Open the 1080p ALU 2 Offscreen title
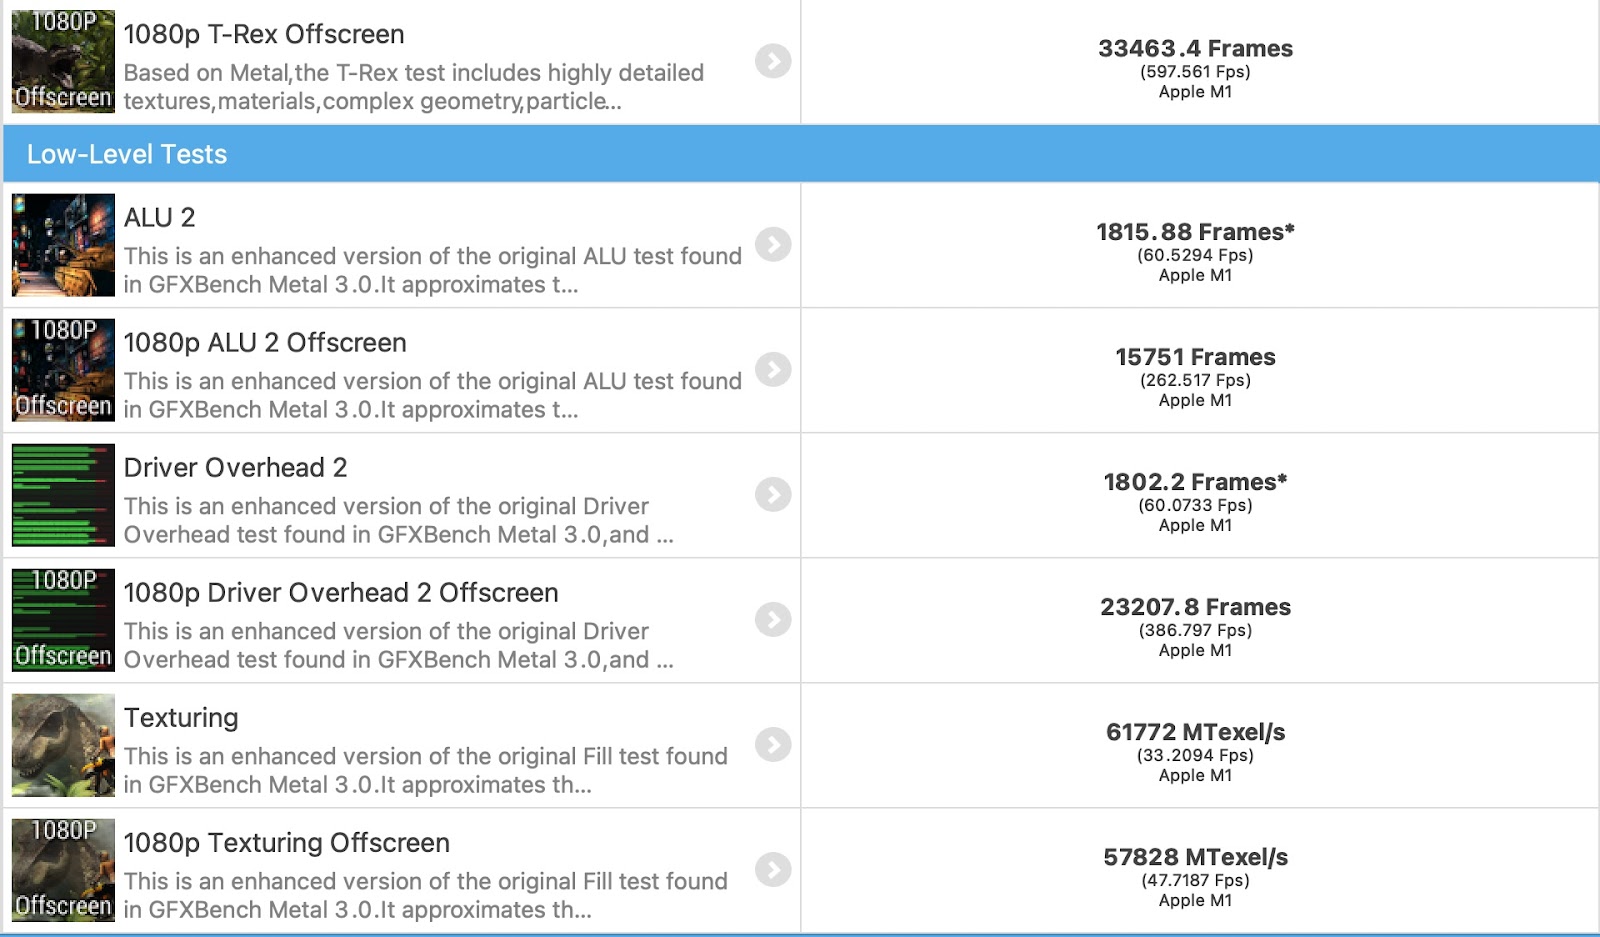Viewport: 1600px width, 937px height. (x=265, y=343)
